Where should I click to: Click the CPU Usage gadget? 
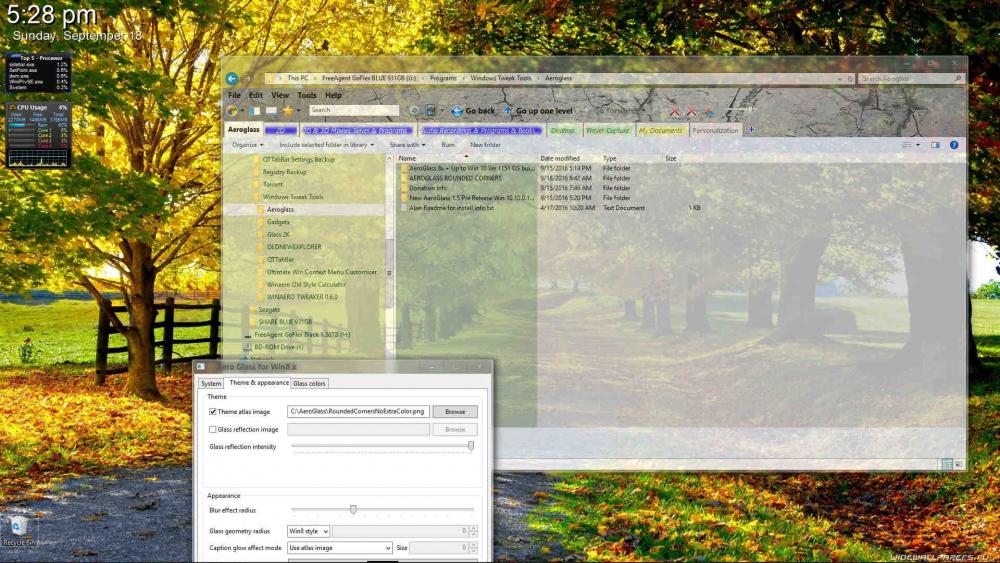[x=38, y=135]
